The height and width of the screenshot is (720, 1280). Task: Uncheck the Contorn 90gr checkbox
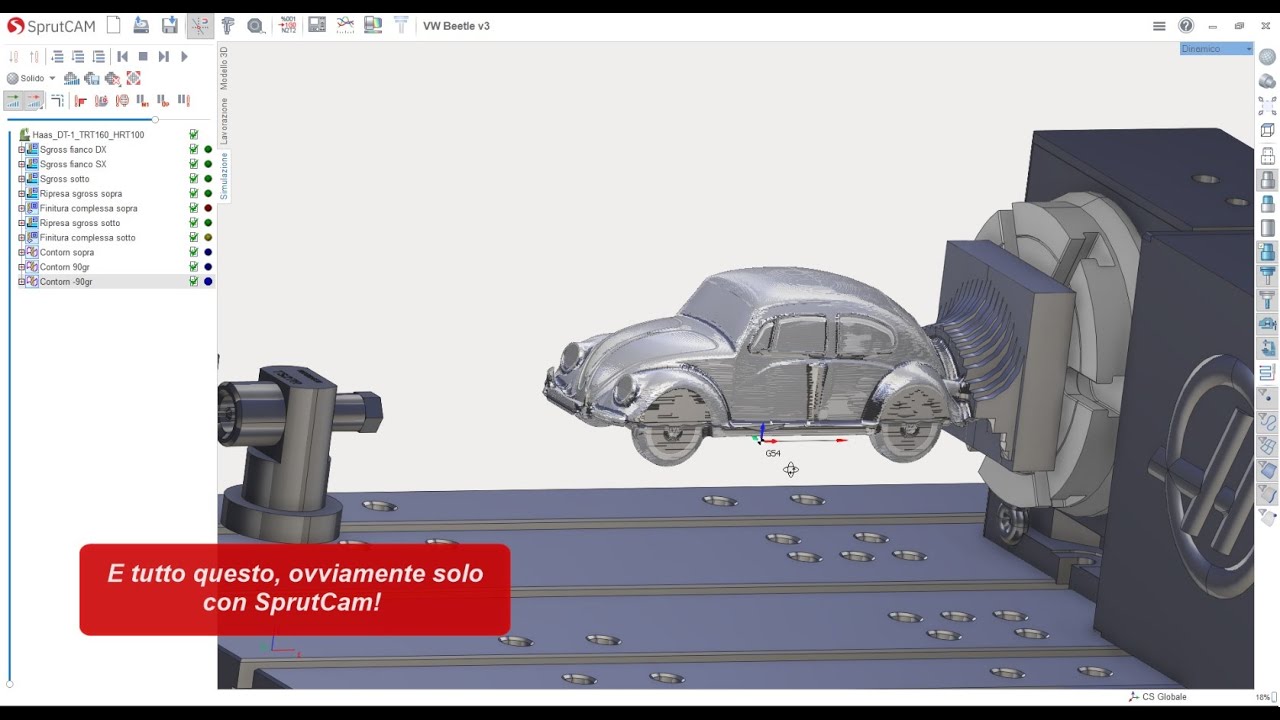[194, 267]
